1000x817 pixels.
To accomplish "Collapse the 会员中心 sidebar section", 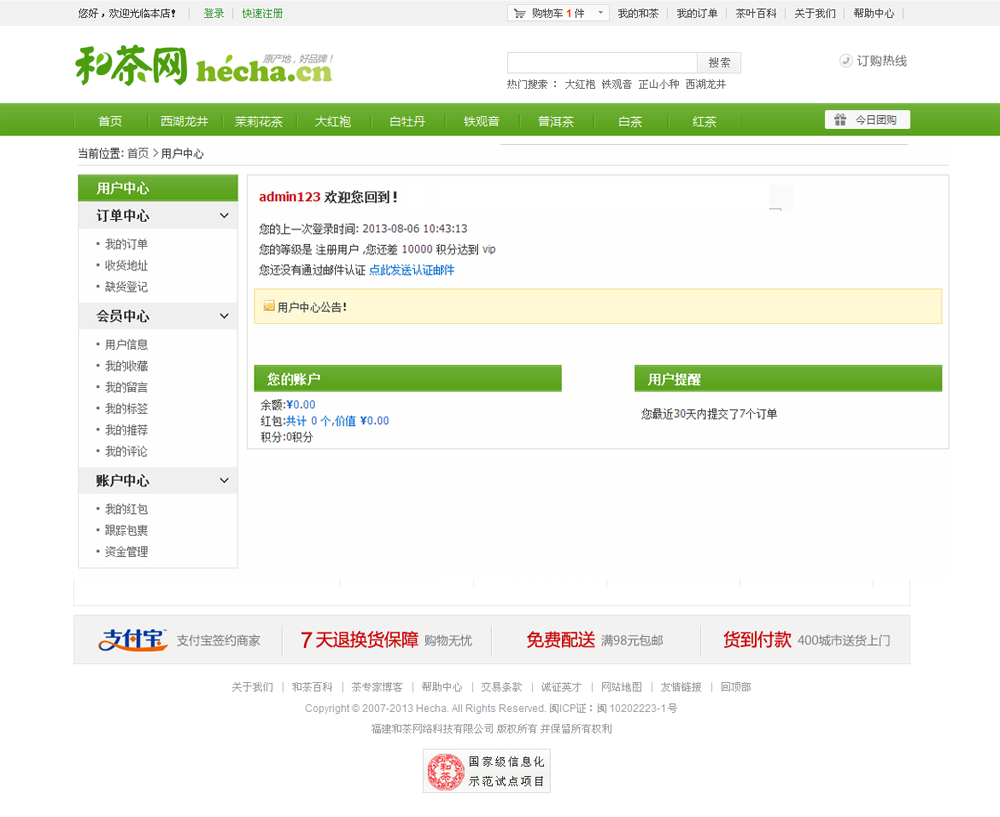I will (x=224, y=316).
